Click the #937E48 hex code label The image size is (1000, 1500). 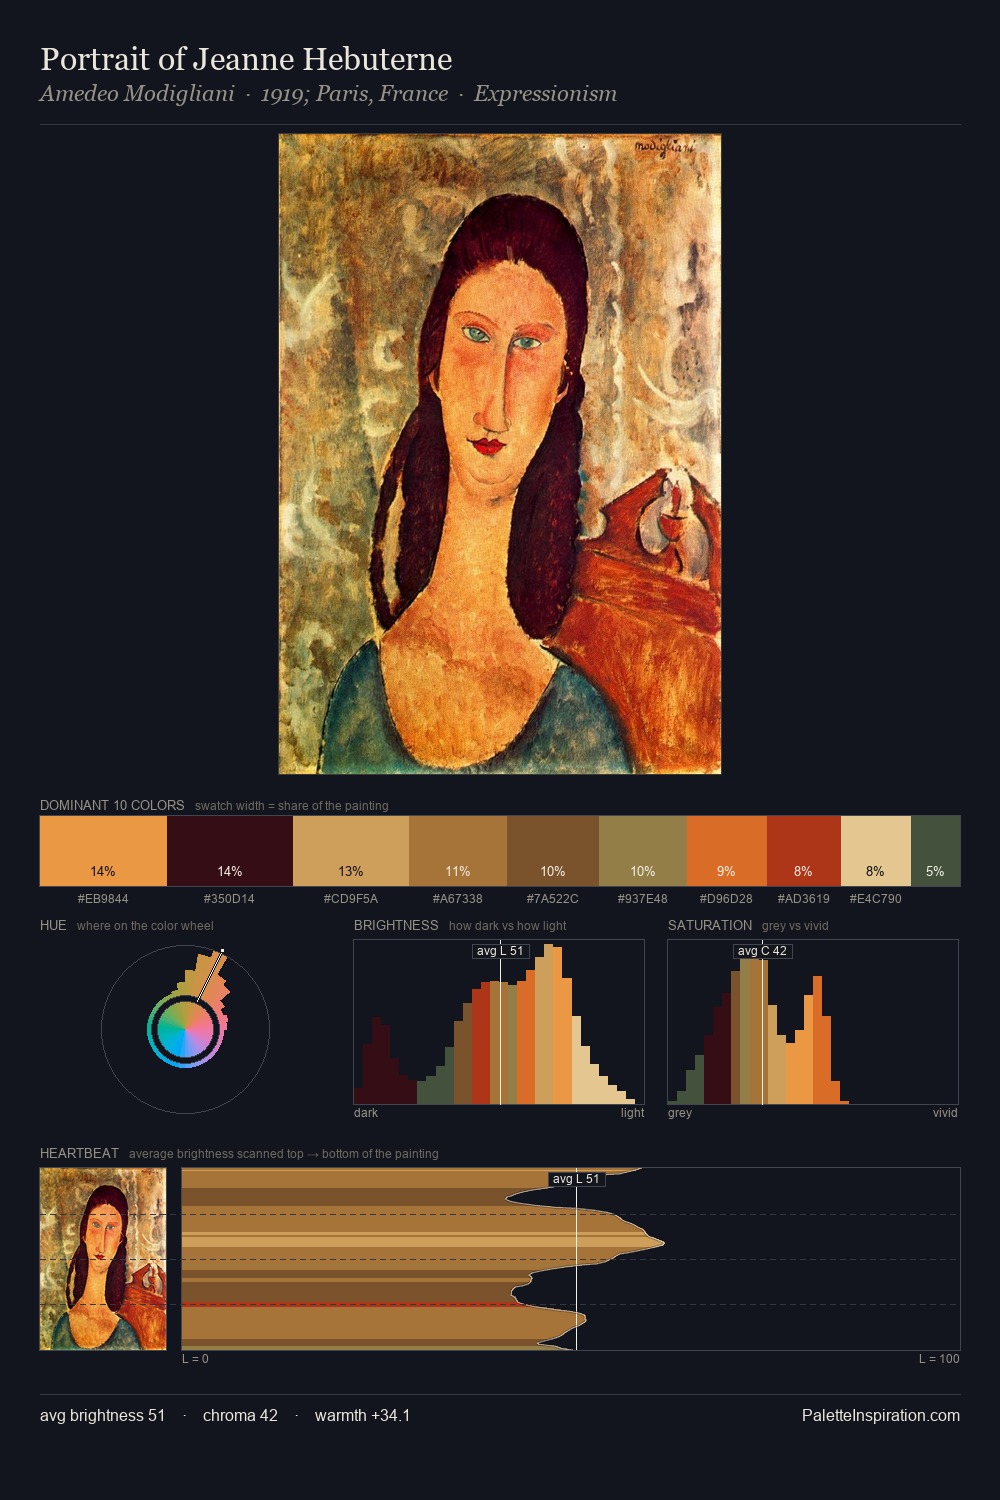[x=643, y=899]
